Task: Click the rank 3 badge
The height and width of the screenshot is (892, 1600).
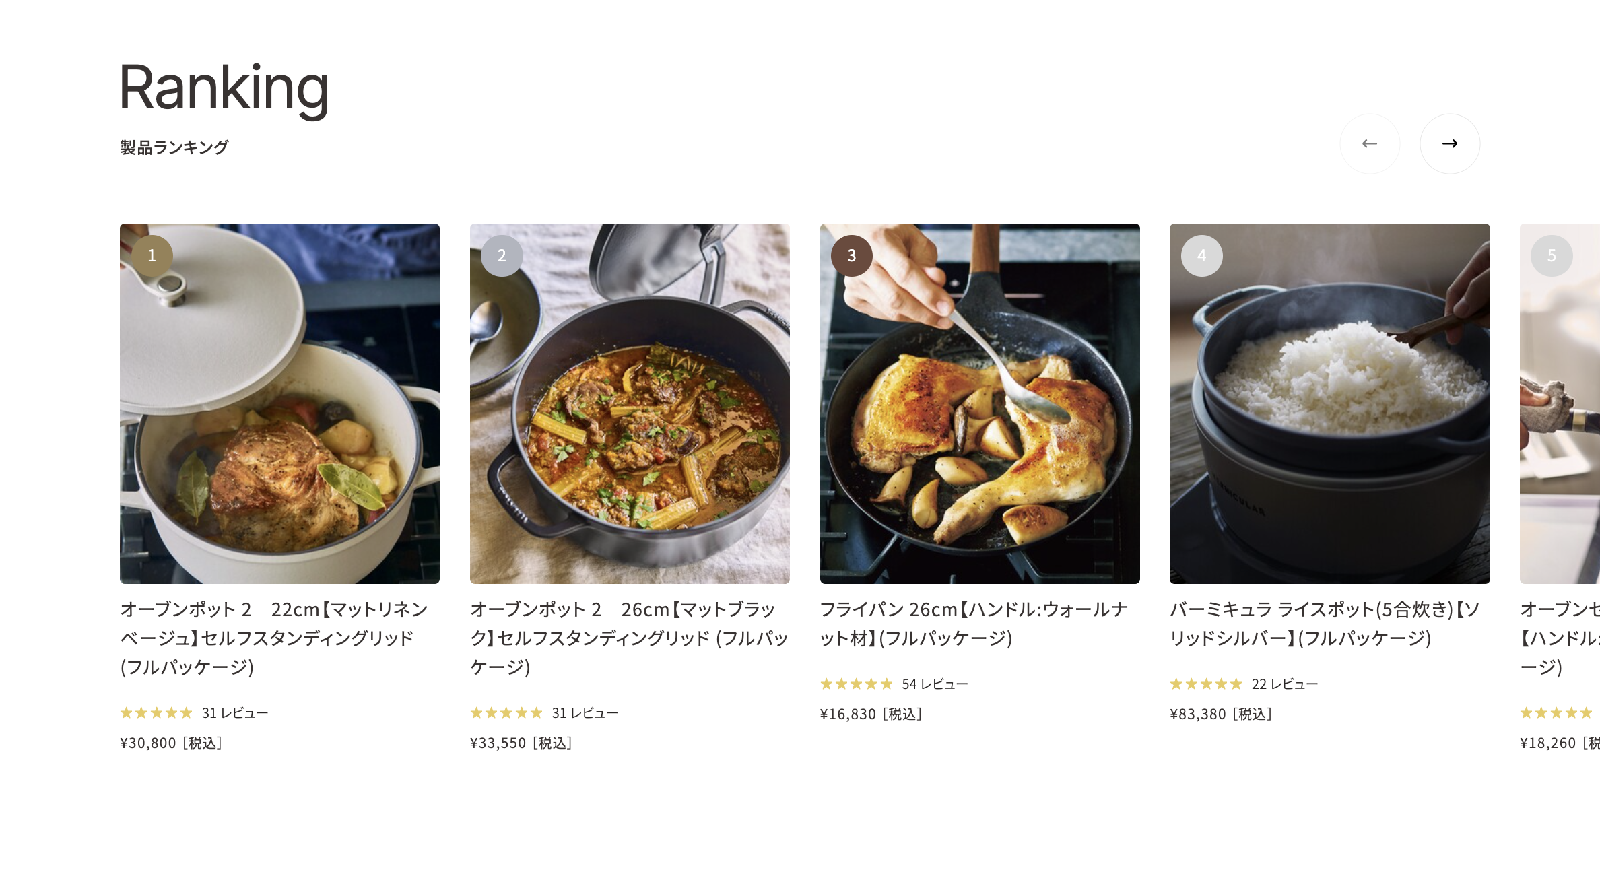Action: pyautogui.click(x=851, y=255)
